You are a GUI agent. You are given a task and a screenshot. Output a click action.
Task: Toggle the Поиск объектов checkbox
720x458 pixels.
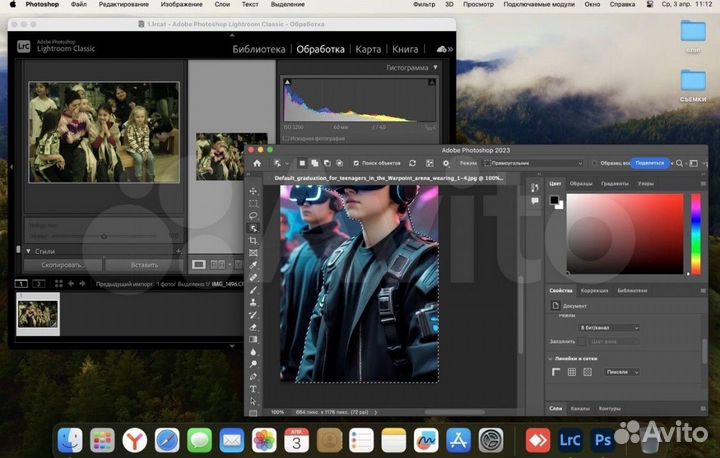coord(355,162)
